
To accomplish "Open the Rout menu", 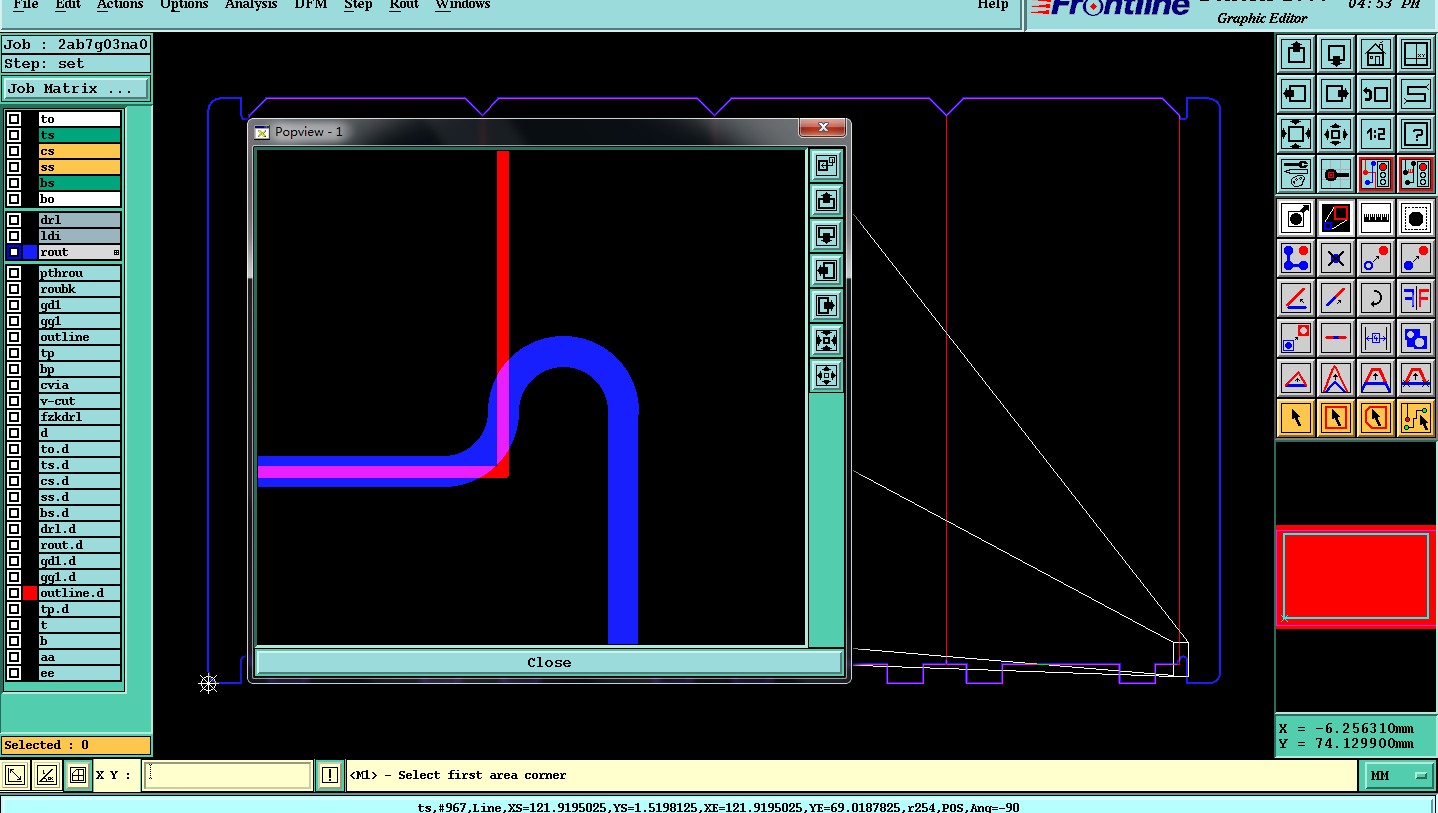I will [404, 5].
